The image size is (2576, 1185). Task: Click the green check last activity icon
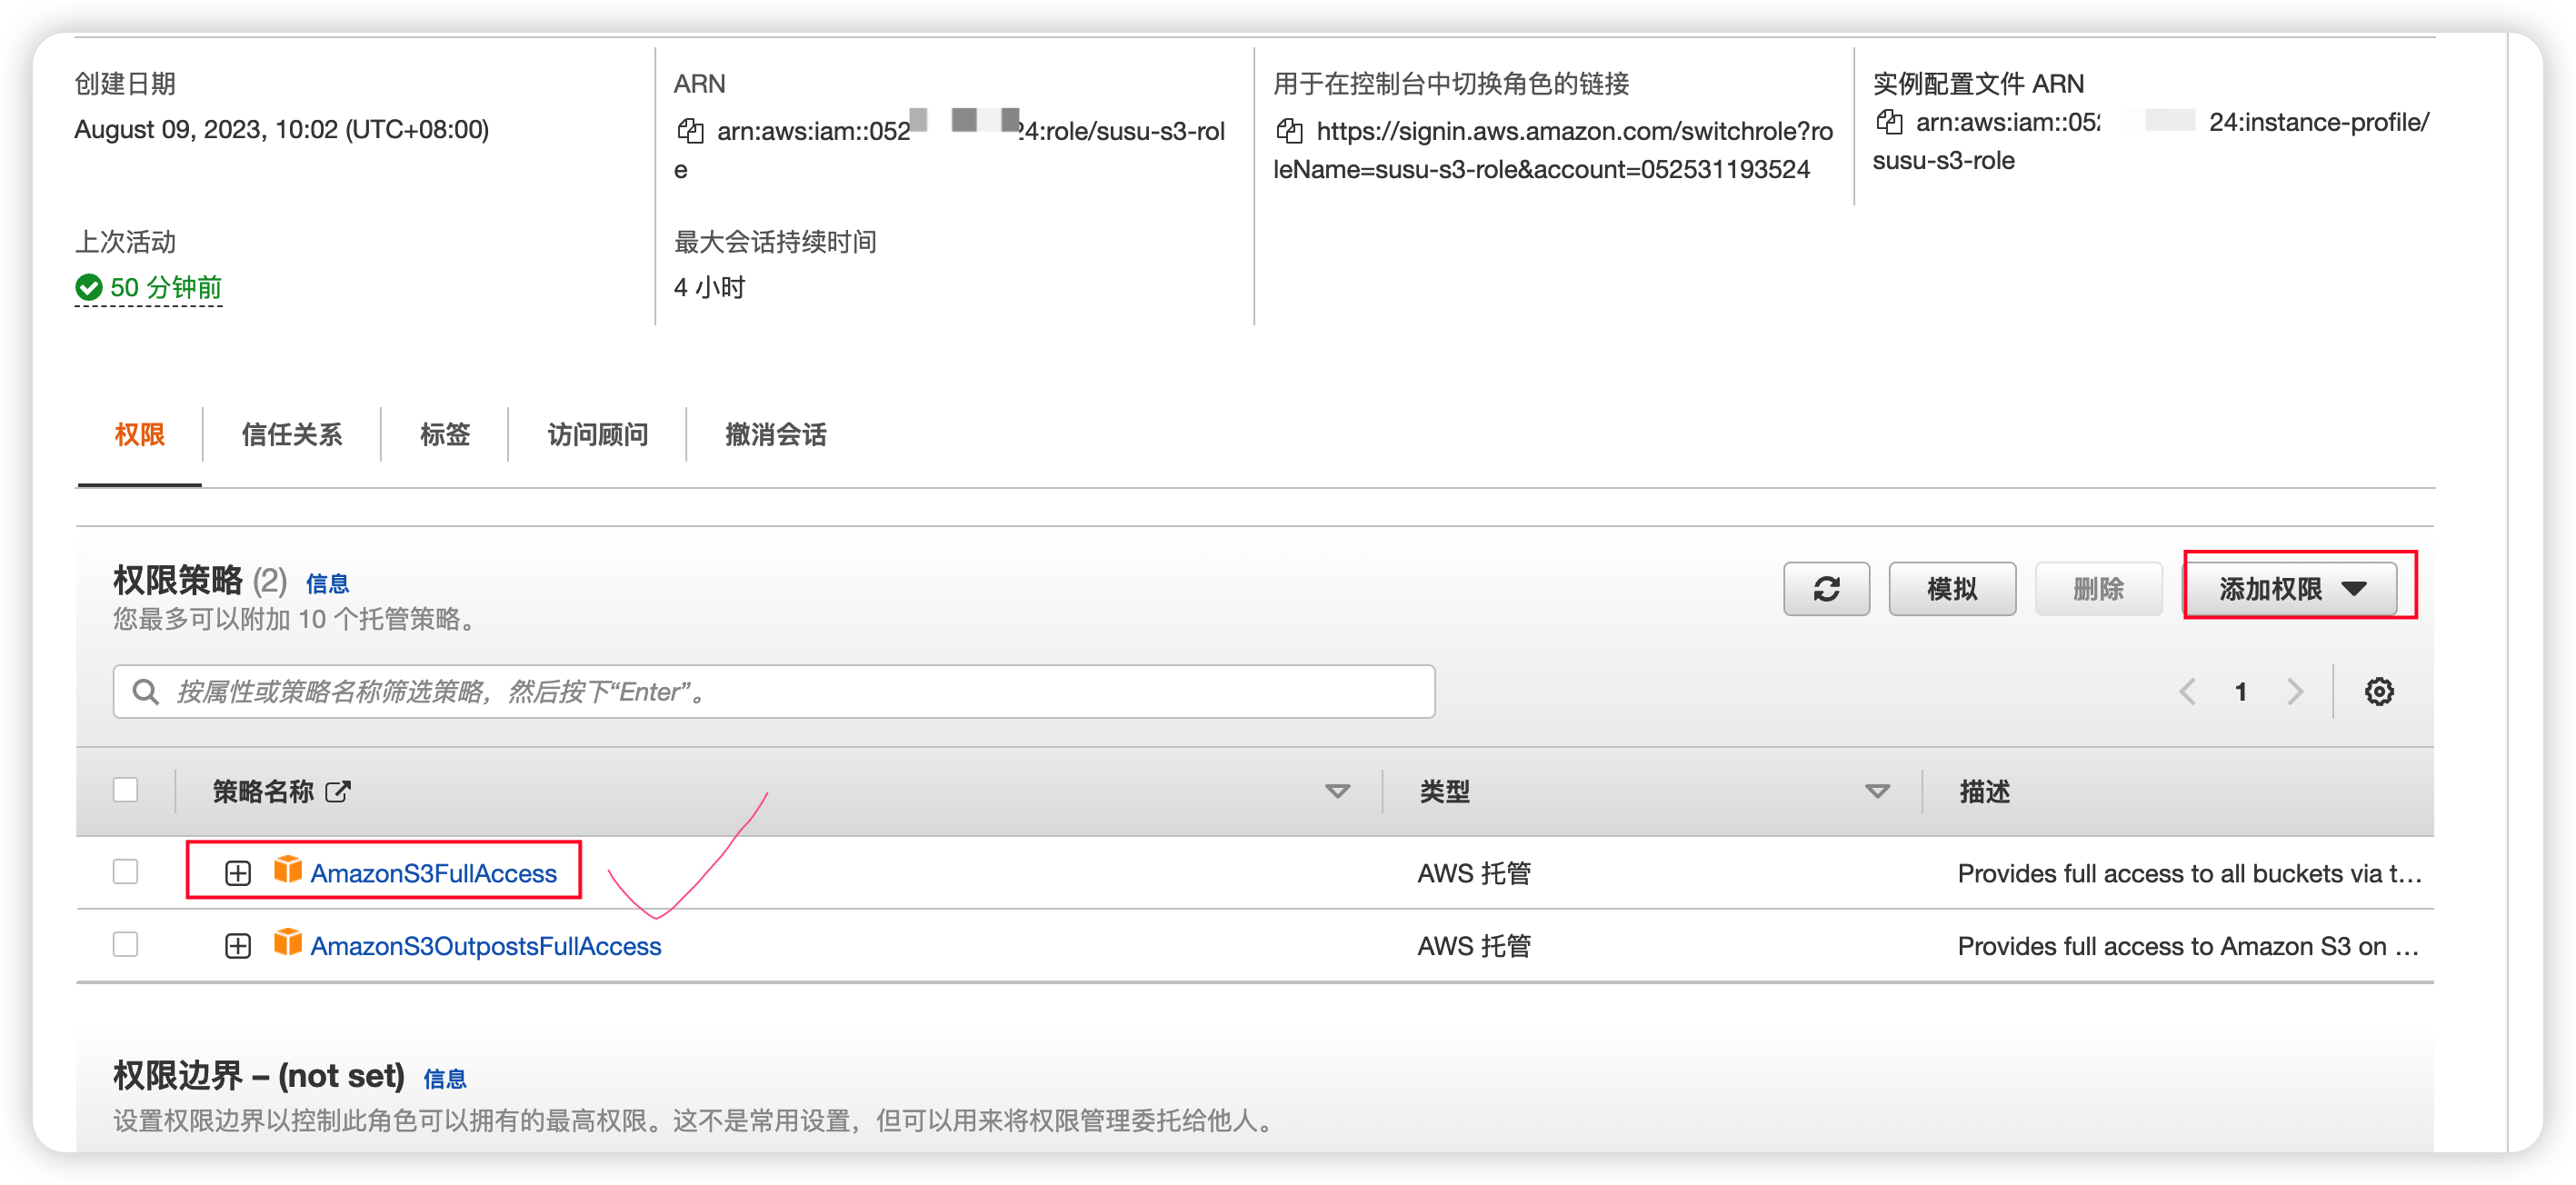89,288
